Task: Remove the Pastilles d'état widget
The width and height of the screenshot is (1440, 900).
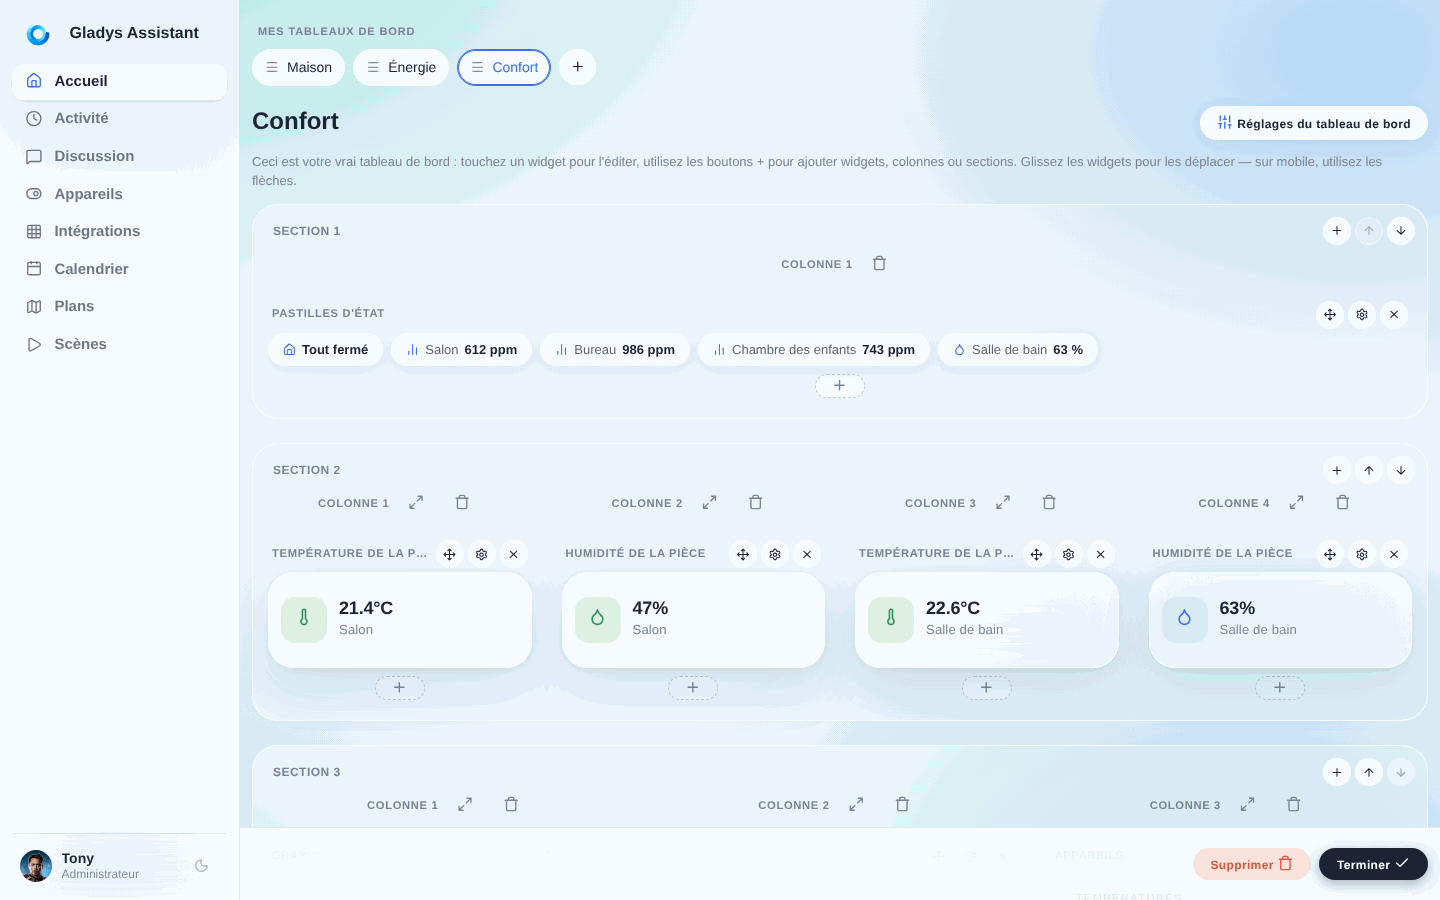Action: click(1394, 315)
